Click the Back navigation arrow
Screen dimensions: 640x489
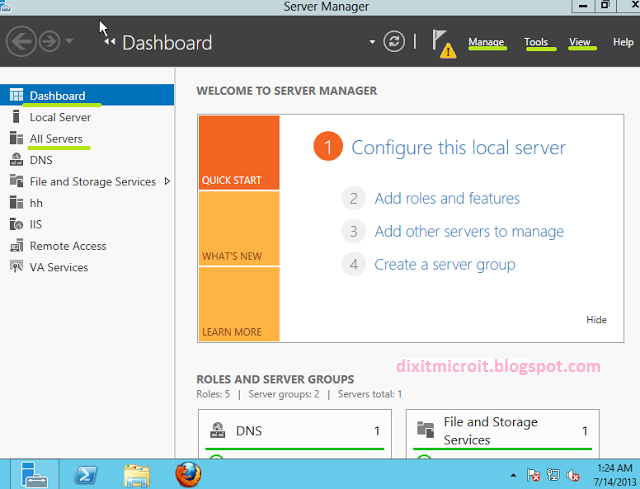(21, 41)
